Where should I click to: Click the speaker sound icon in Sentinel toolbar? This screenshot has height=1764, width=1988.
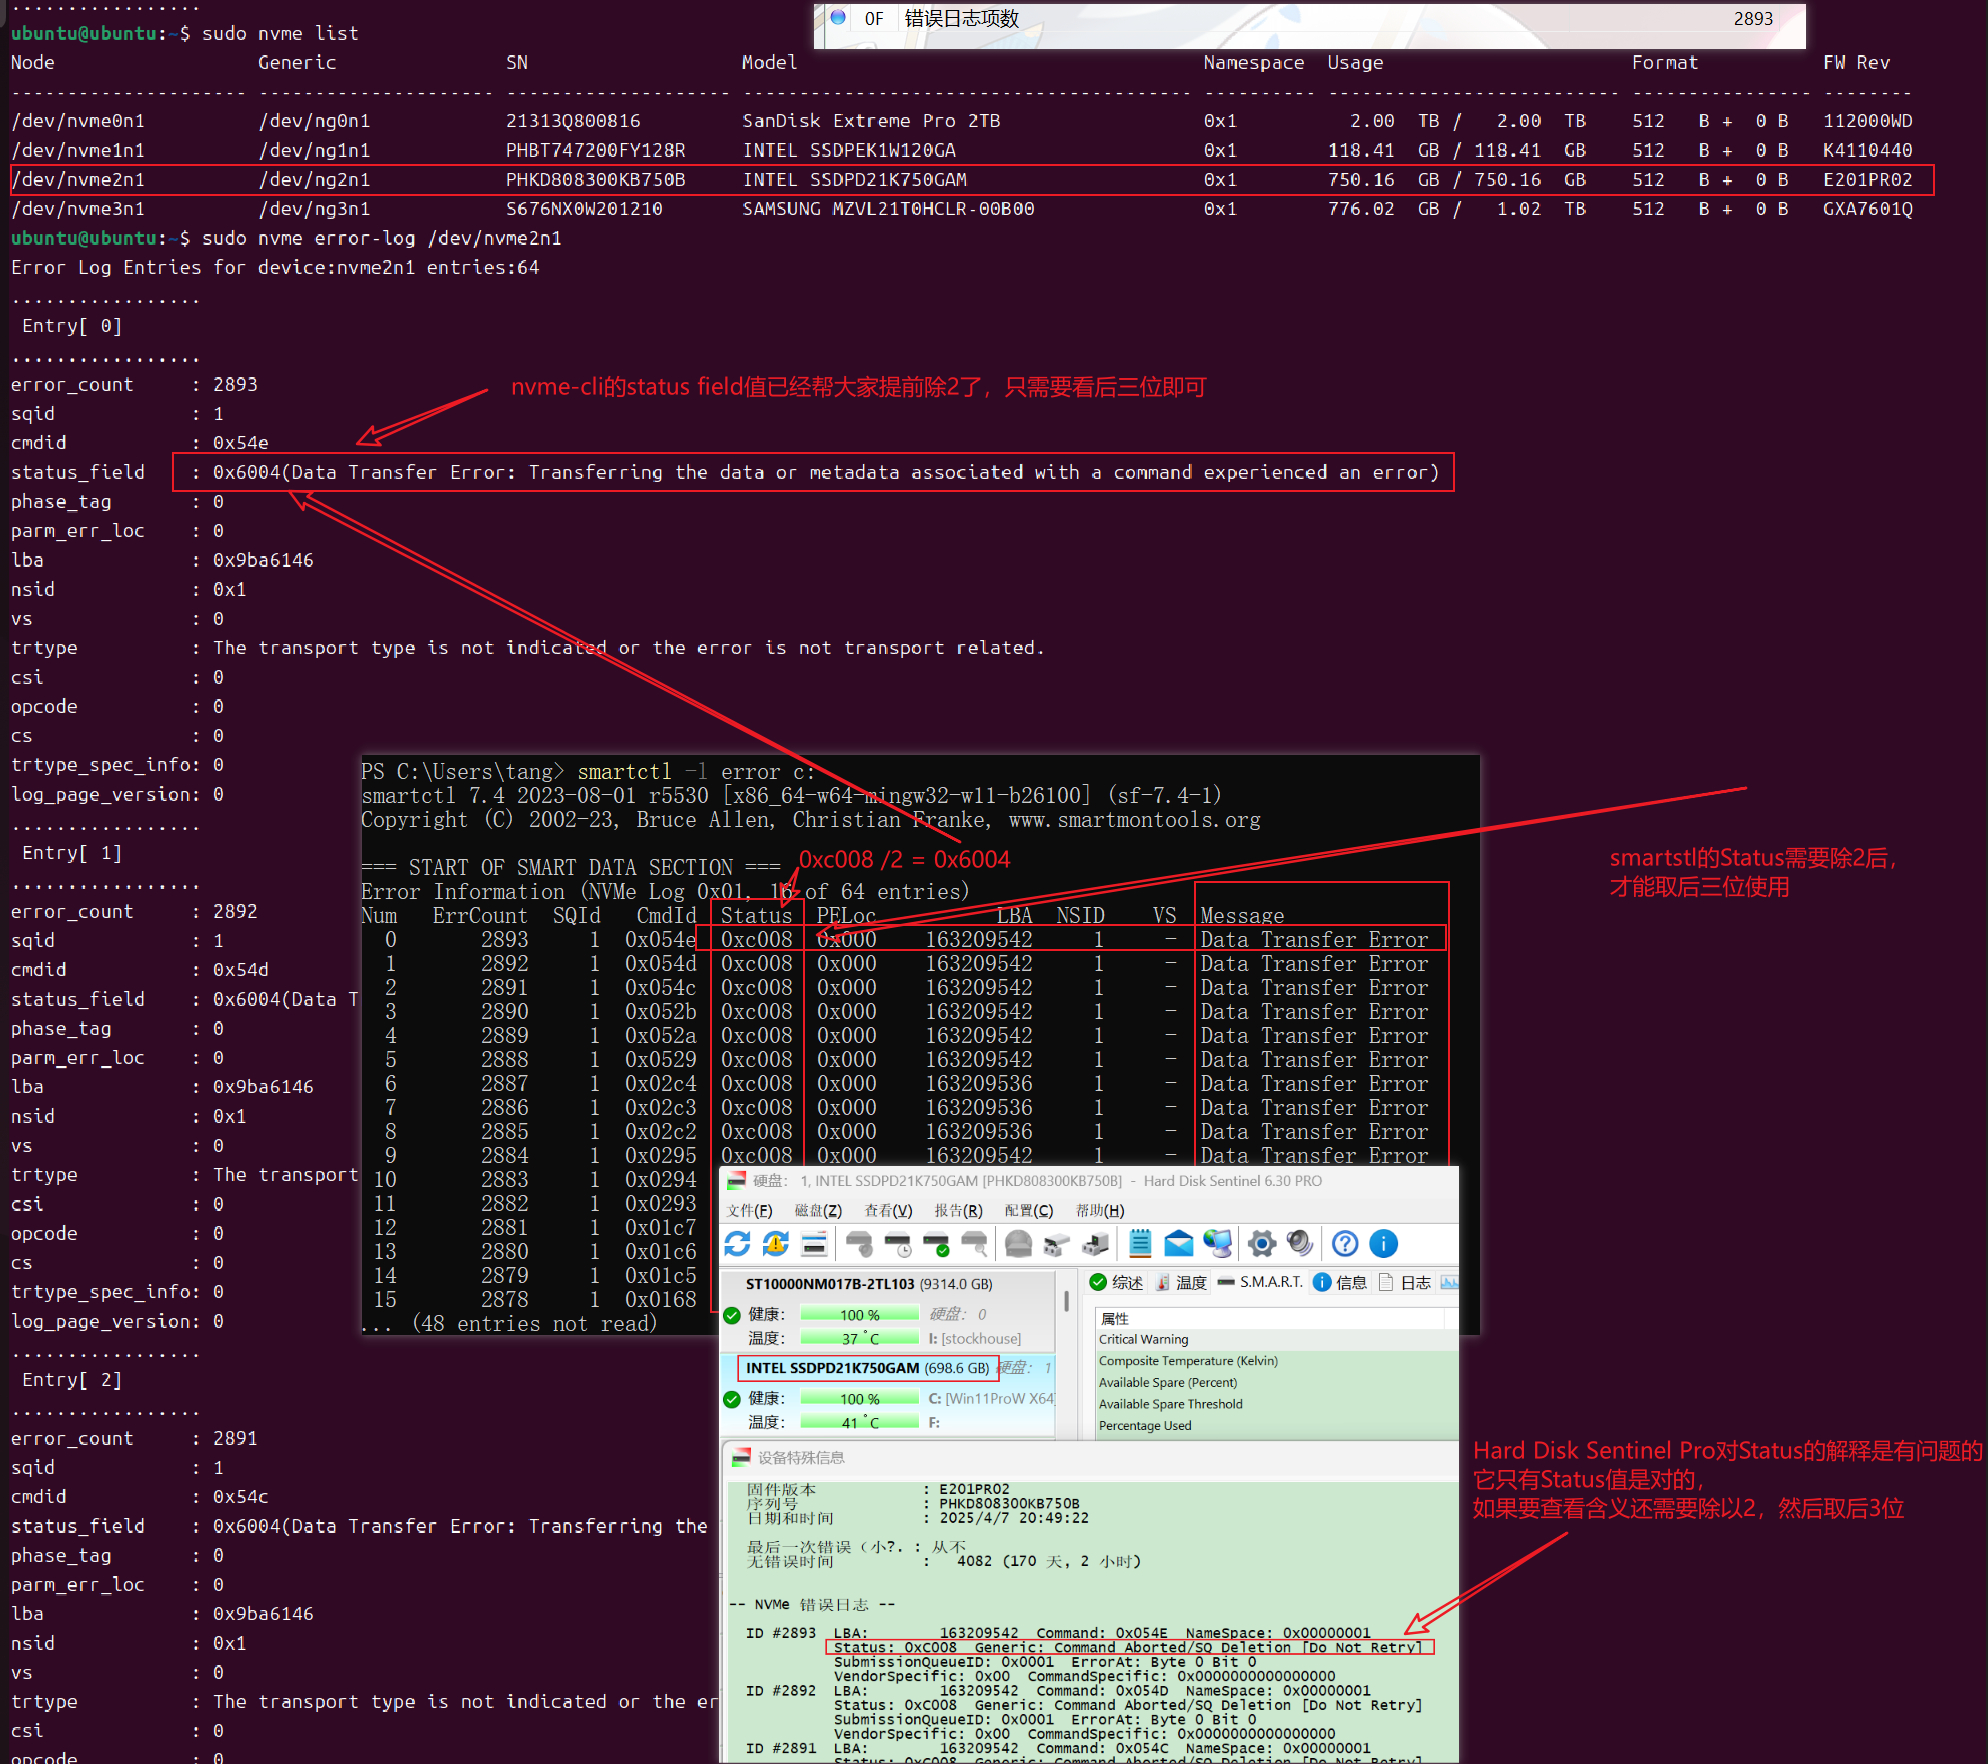[x=1300, y=1243]
